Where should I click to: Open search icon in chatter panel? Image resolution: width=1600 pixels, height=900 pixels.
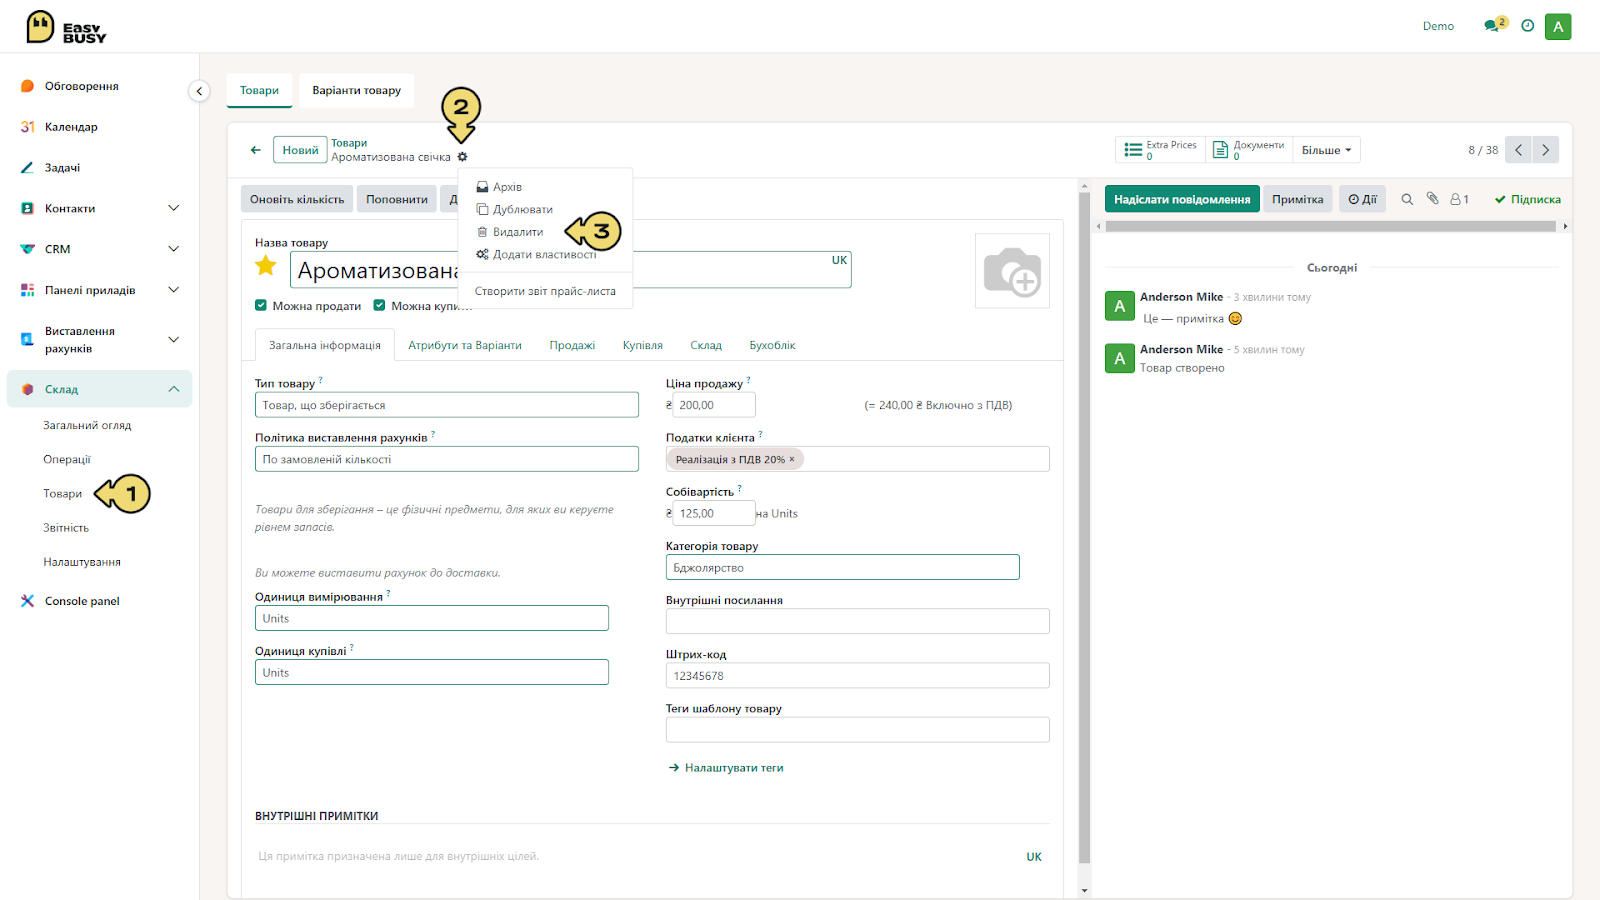[x=1407, y=199]
